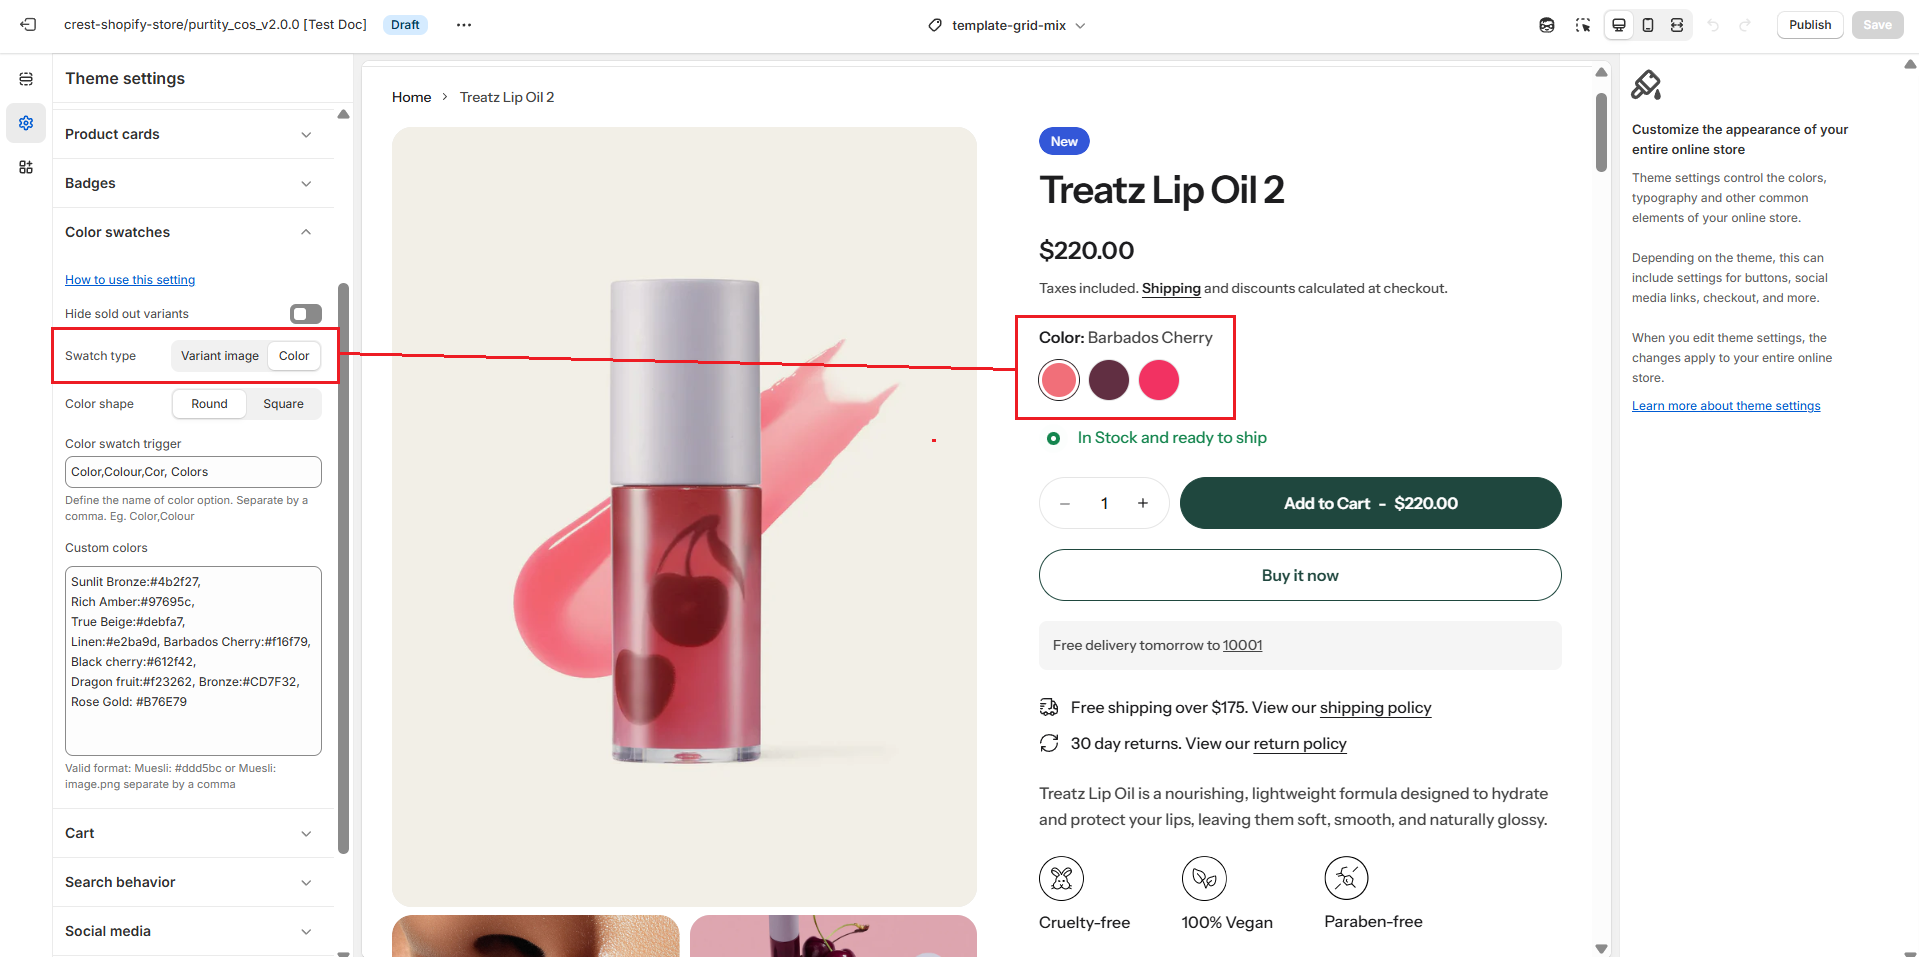Screen dimensions: 1919x957
Task: Select the dark Black cherry color swatch
Action: (x=1108, y=380)
